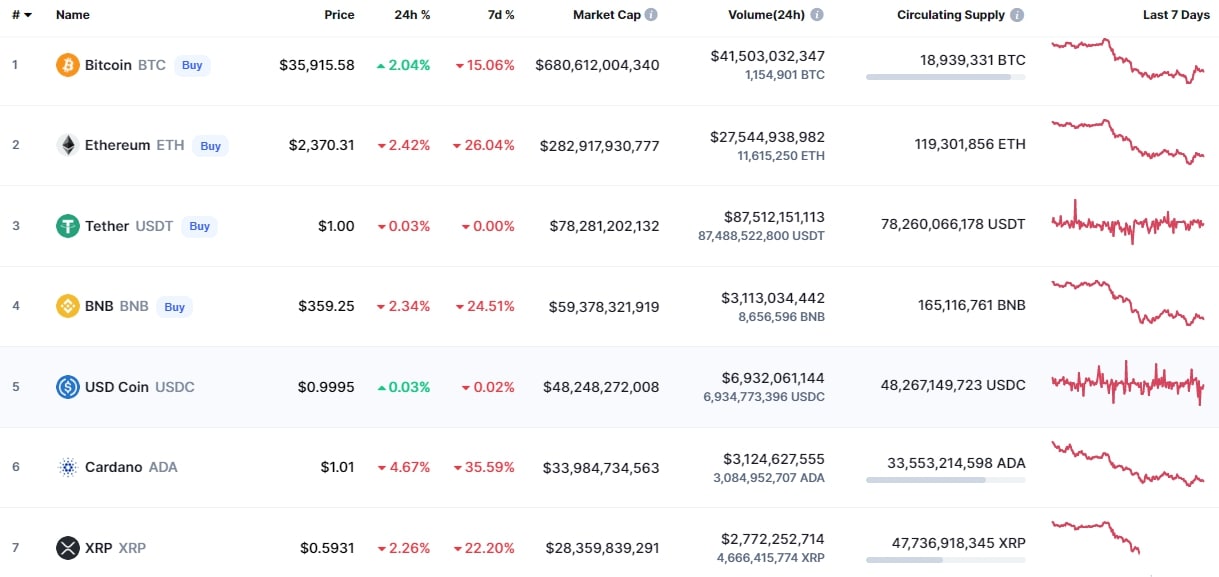Click Bitcoin circulating supply progress bar
Image resolution: width=1219 pixels, height=577 pixels.
[946, 77]
